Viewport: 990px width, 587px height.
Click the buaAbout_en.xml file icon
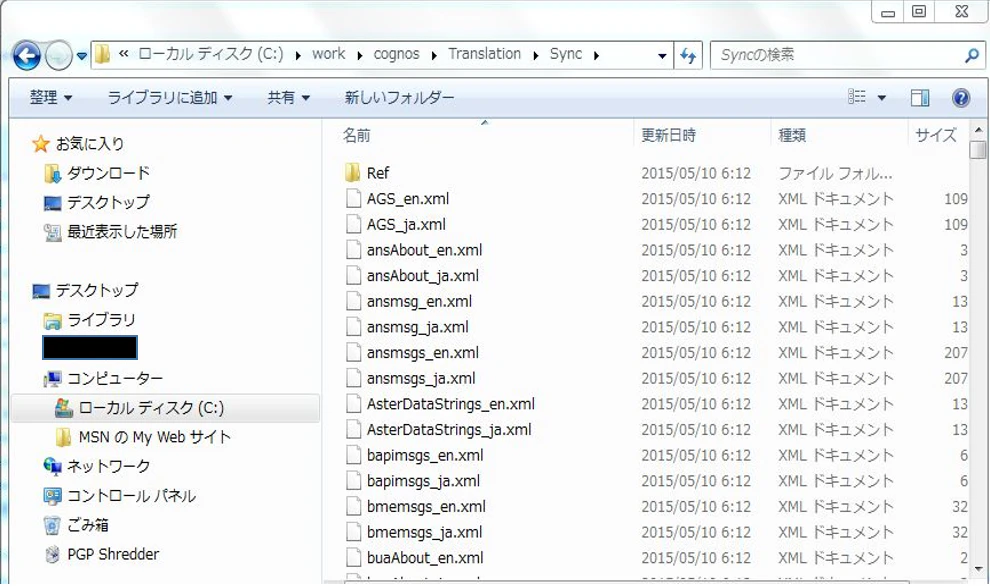(353, 558)
